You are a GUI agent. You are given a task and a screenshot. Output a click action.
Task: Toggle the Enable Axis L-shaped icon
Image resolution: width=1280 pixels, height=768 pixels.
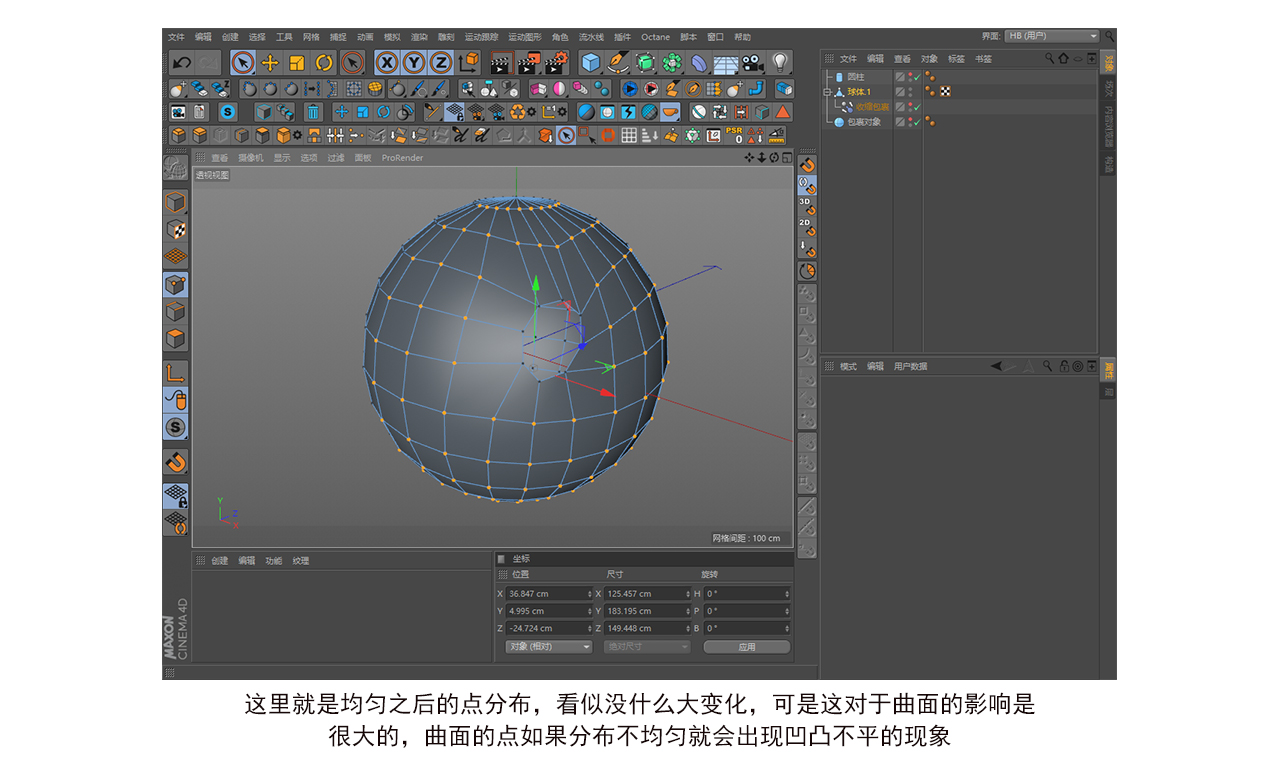click(176, 373)
